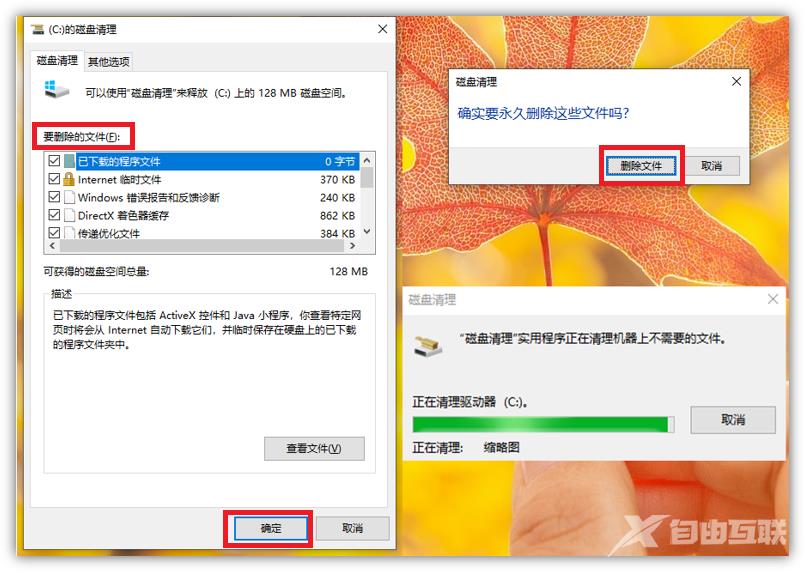This screenshot has height=572, width=805.
Task: Click the cleaning drive icon in progress dialog
Action: pos(428,346)
